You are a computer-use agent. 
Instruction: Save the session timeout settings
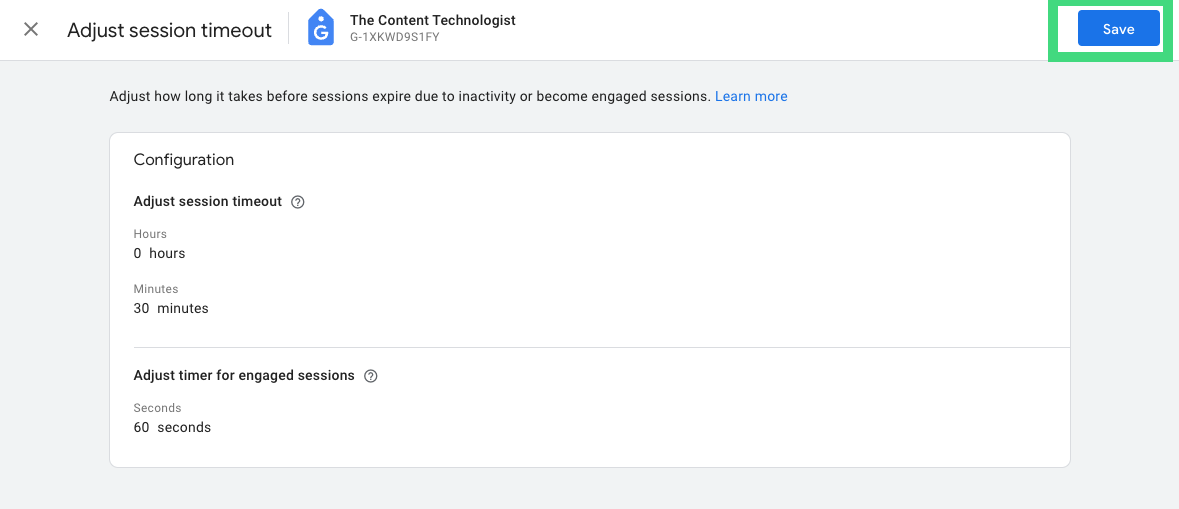pyautogui.click(x=1118, y=29)
